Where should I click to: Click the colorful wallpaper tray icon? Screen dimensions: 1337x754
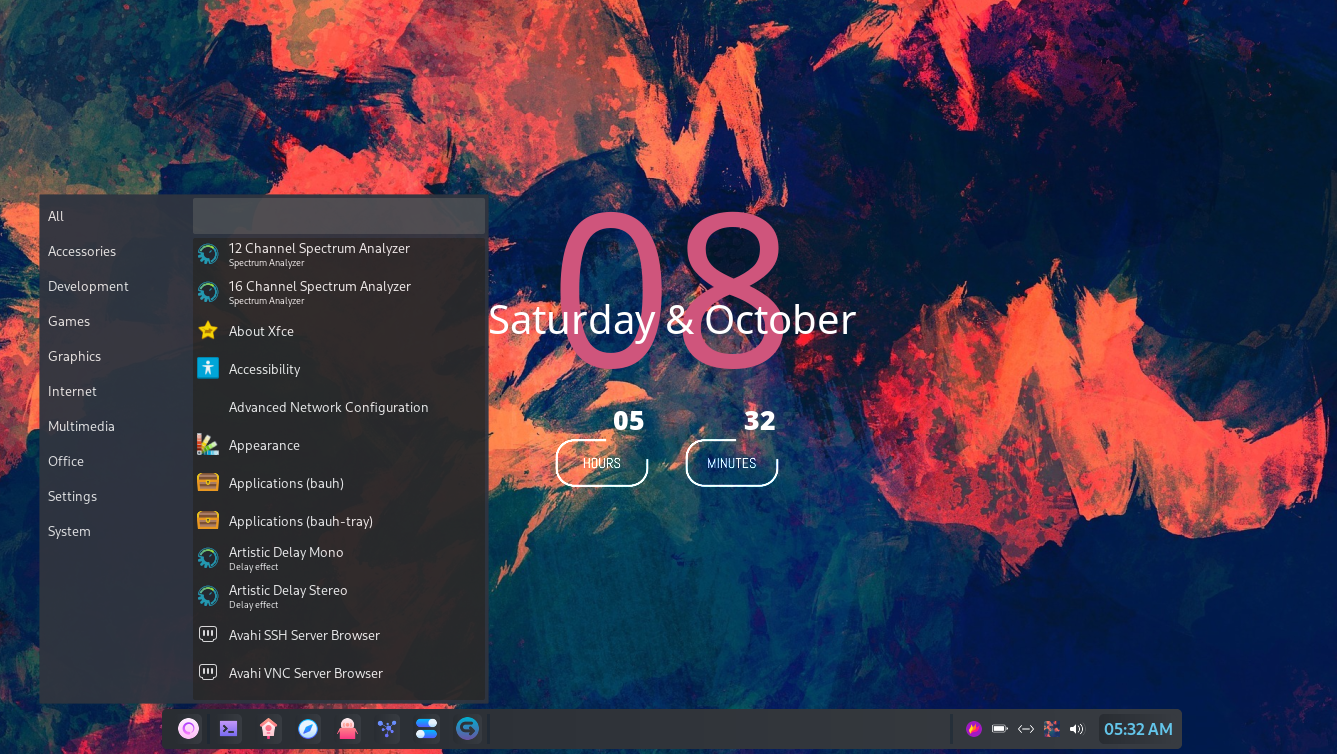point(1051,729)
